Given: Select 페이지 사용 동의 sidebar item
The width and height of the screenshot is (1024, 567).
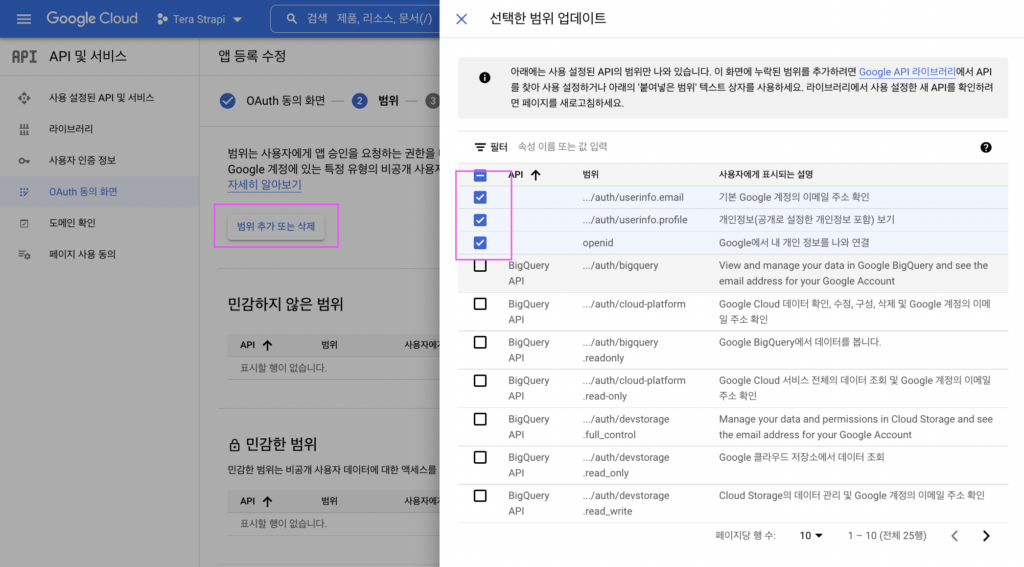Looking at the screenshot, I should coord(82,254).
